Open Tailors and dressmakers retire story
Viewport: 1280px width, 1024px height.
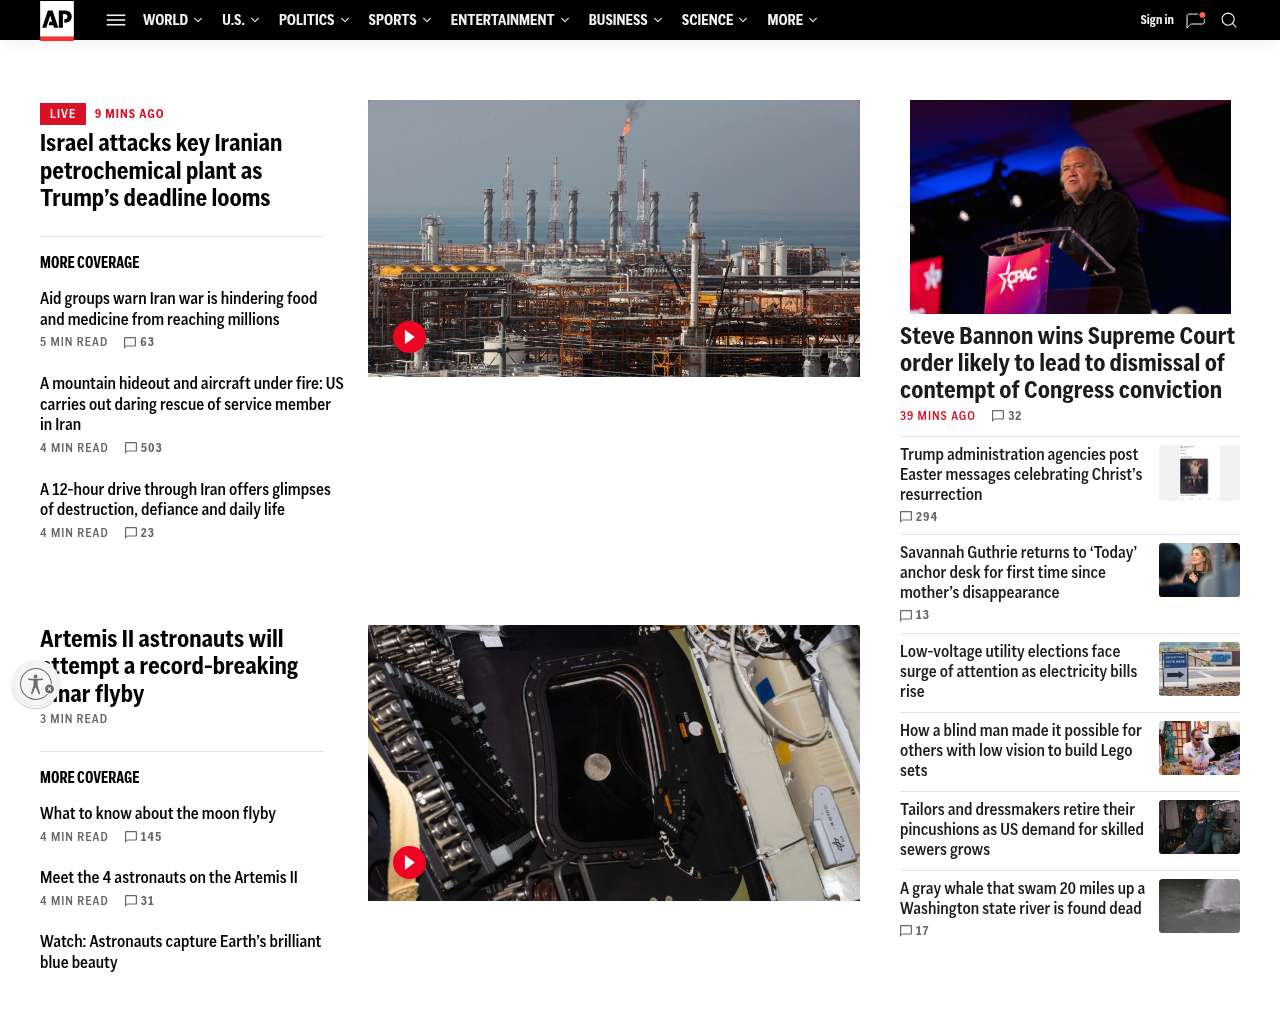pyautogui.click(x=1022, y=830)
